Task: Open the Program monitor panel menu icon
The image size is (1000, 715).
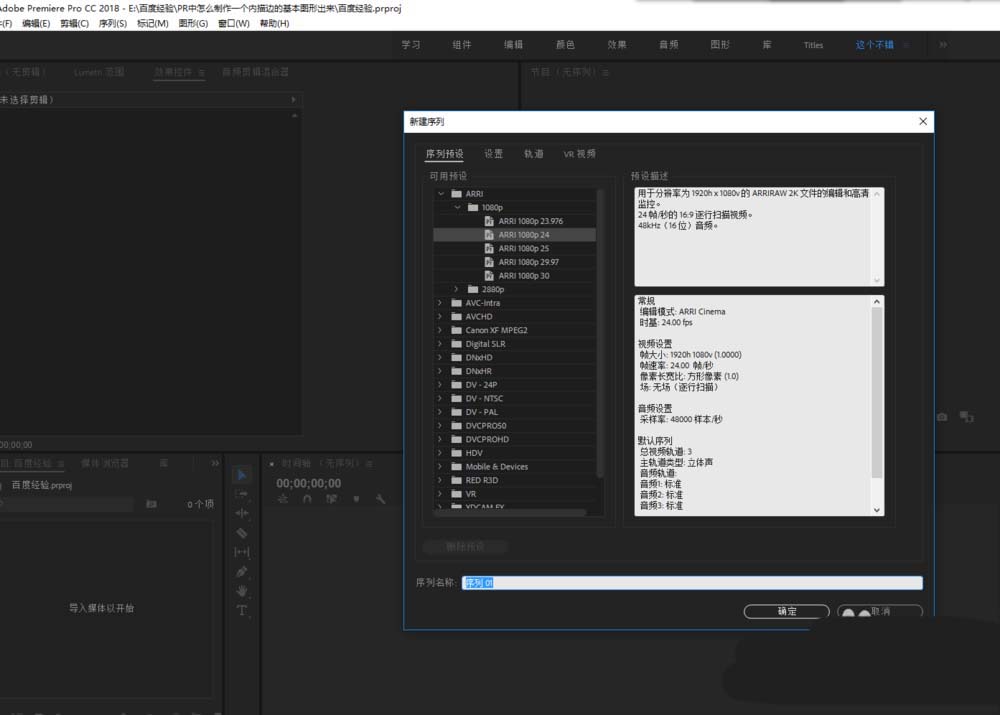Action: pos(605,73)
